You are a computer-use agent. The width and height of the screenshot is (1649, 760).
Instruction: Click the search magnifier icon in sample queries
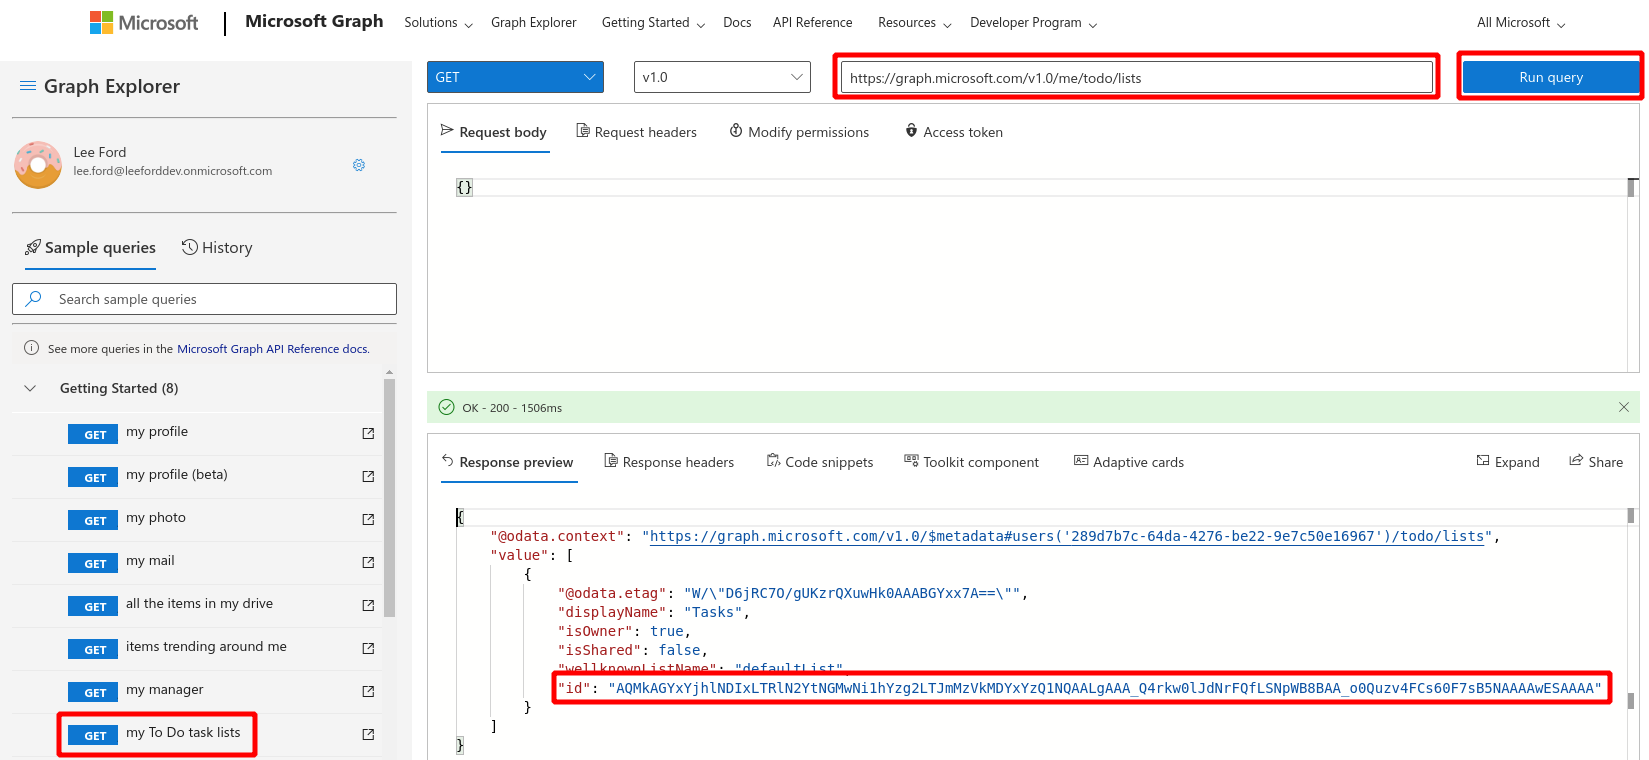coord(33,298)
